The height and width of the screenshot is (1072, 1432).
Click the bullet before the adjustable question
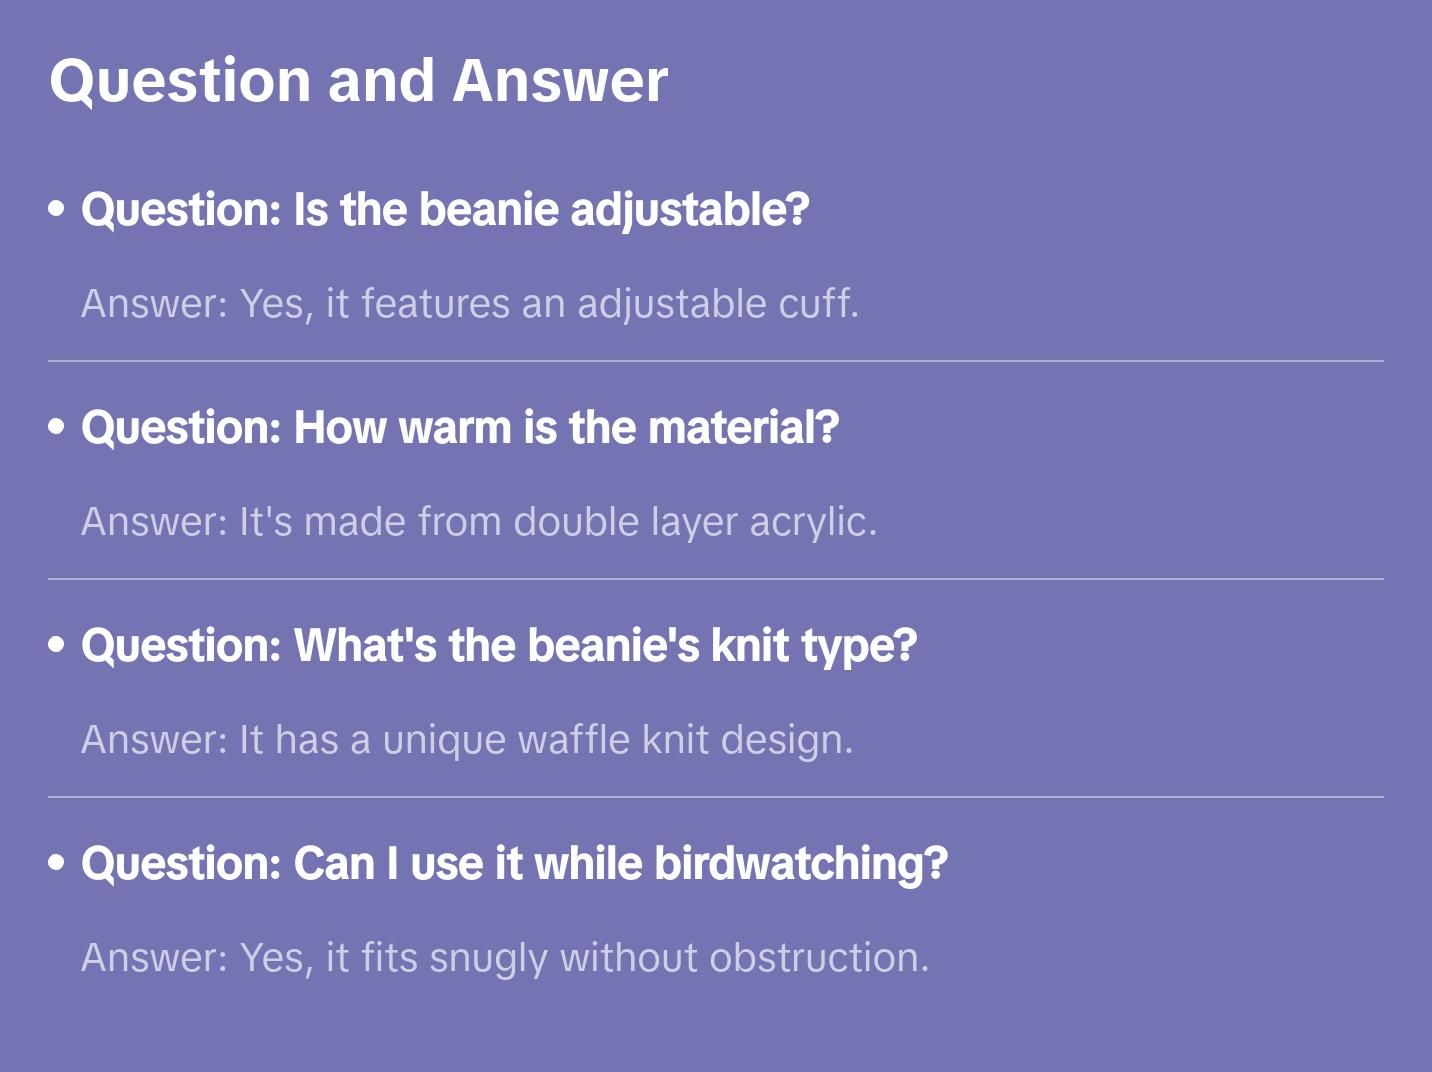tap(57, 209)
